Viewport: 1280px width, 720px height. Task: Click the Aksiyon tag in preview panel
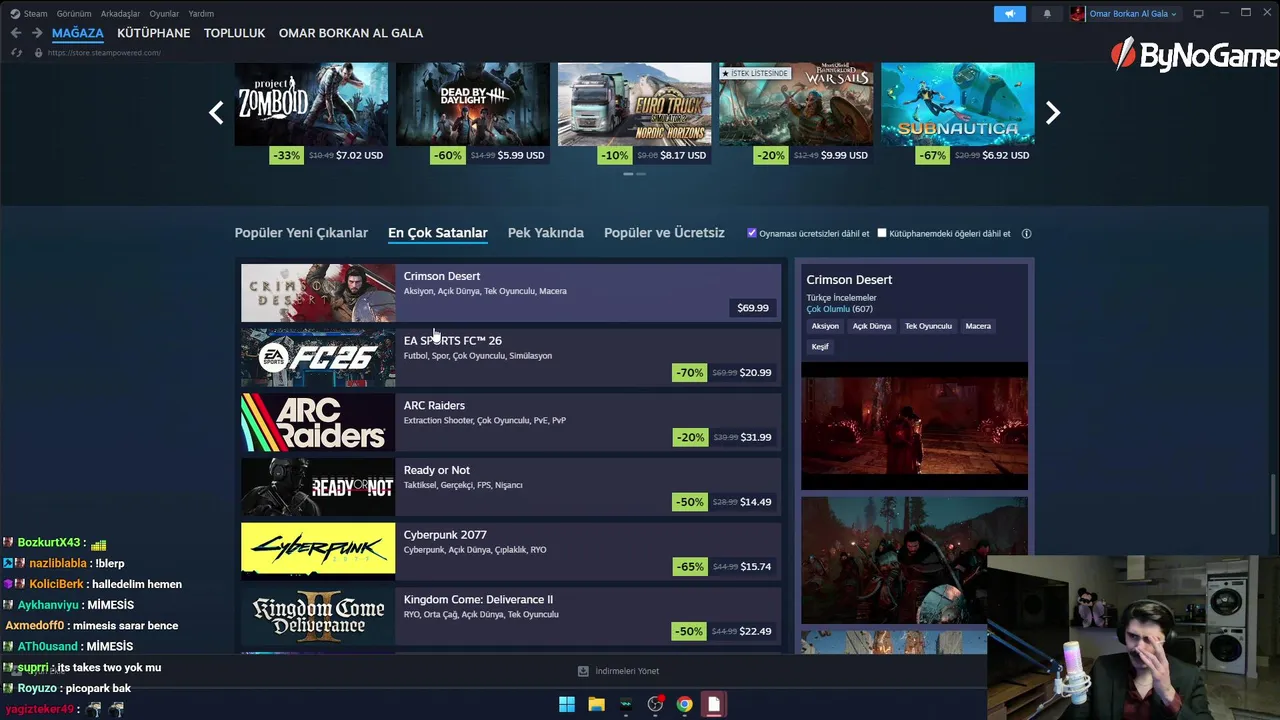[825, 326]
